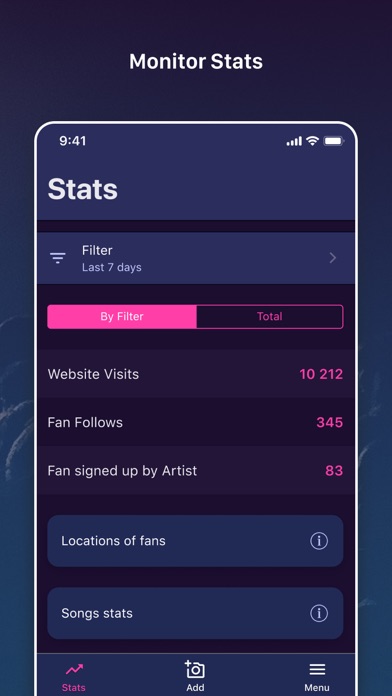Tap the Add camera icon
392x696 pixels.
tap(195, 669)
